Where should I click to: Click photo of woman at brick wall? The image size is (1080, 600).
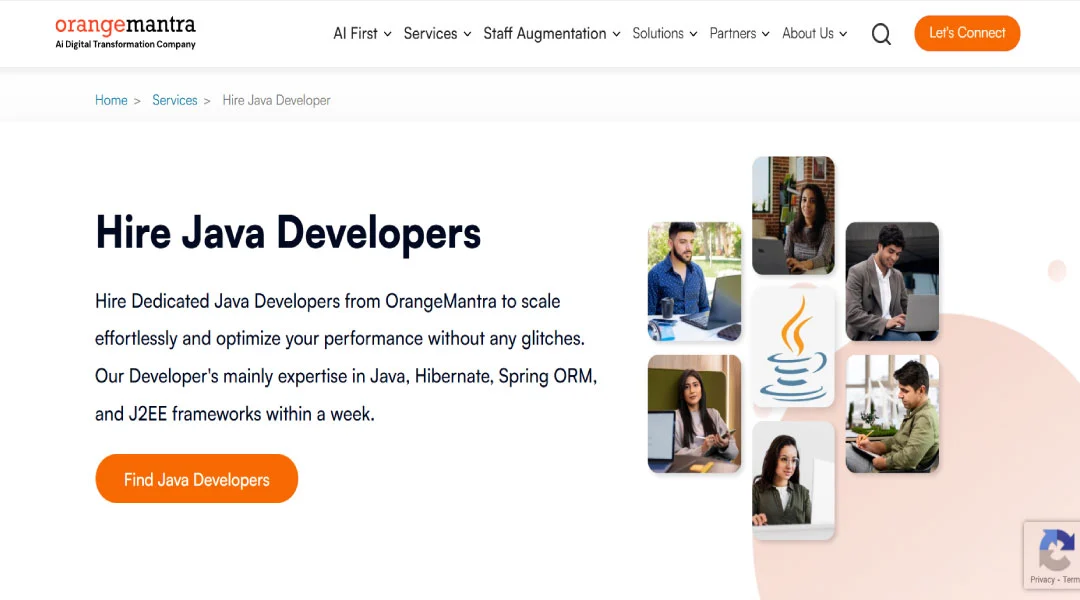click(793, 216)
